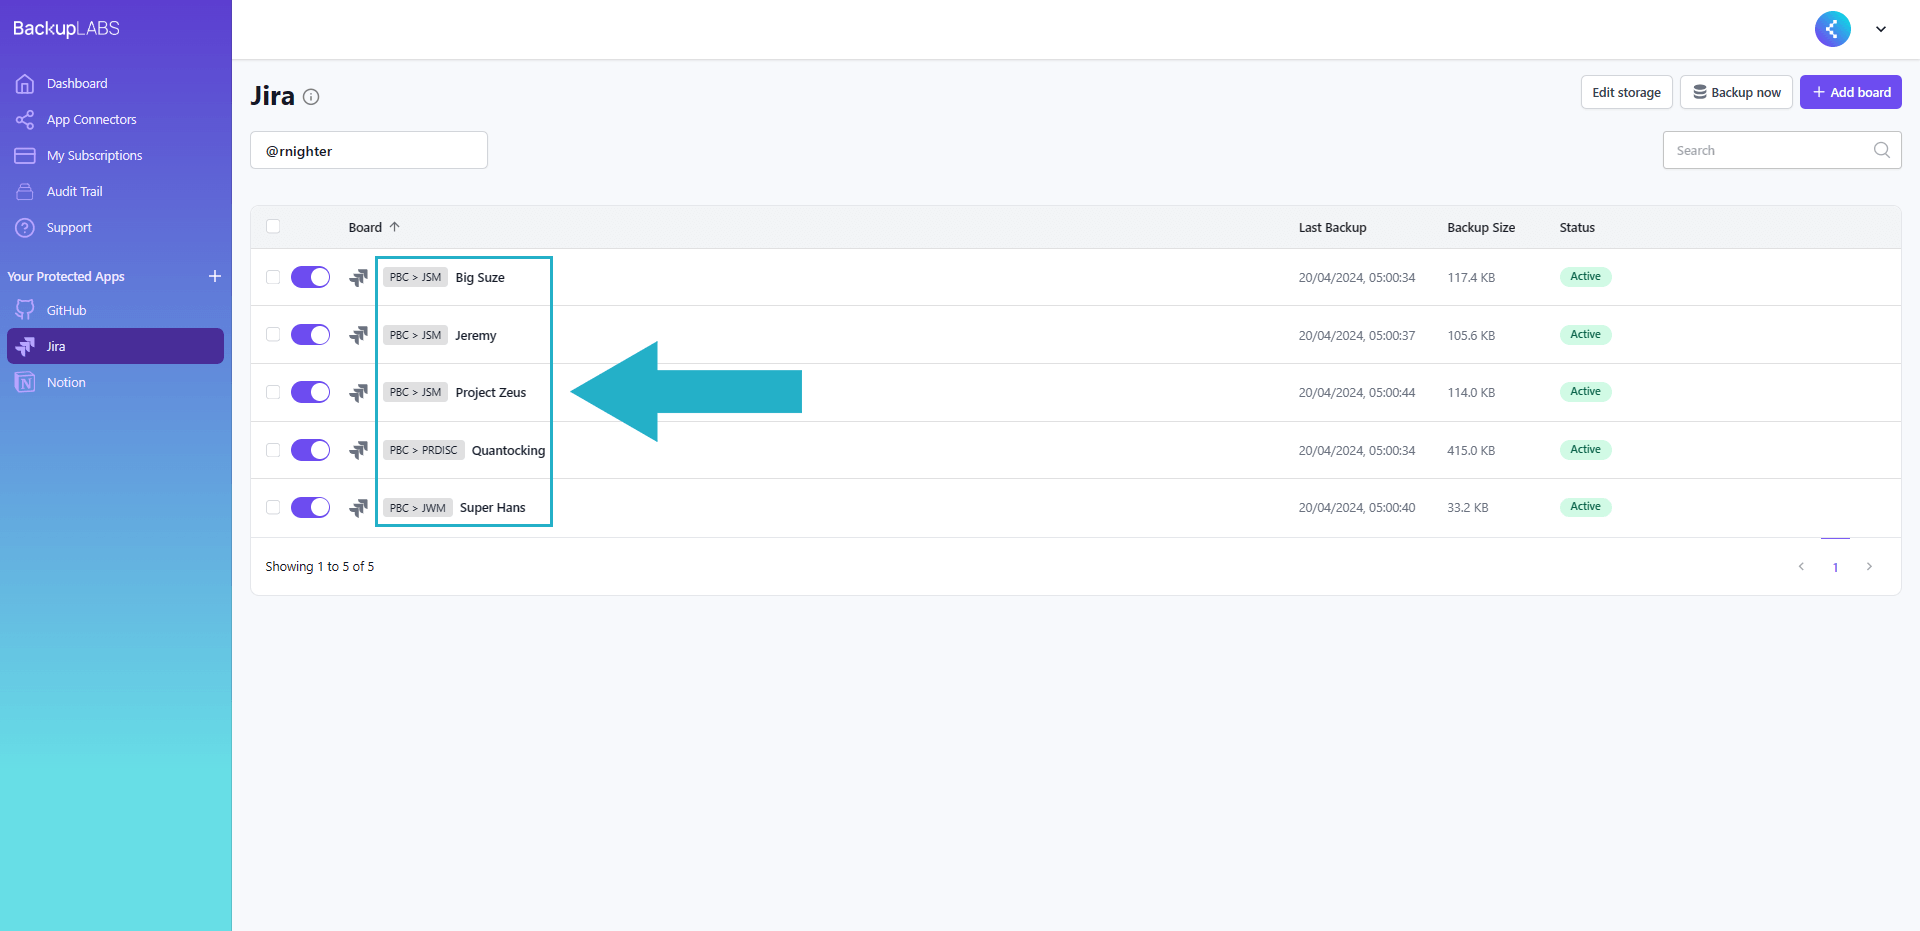The width and height of the screenshot is (1920, 931).
Task: Click the Notion icon in sidebar
Action: (x=25, y=383)
